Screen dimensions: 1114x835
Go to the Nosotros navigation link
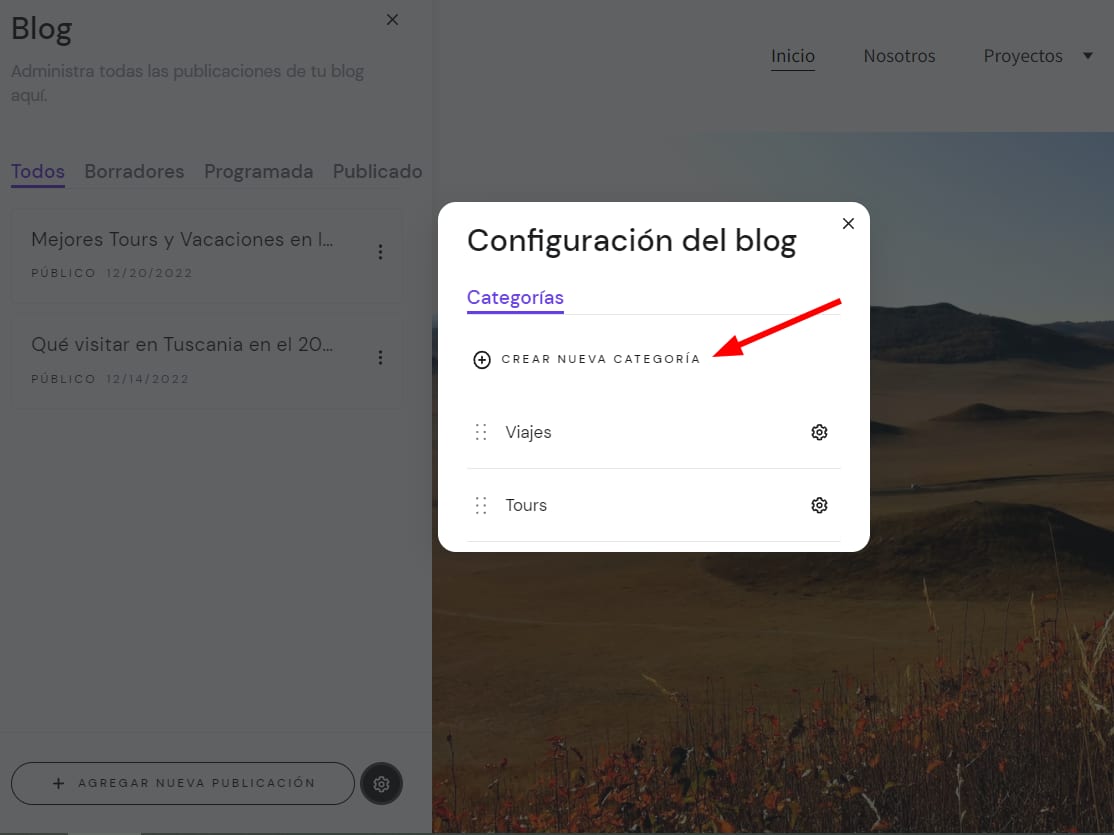pos(899,56)
